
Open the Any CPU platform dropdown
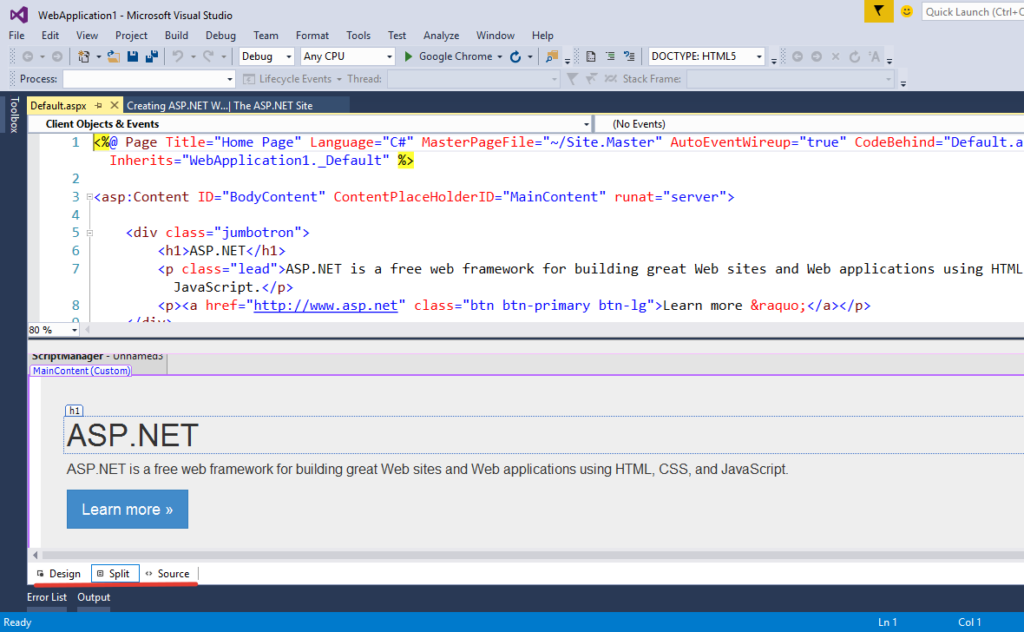pyautogui.click(x=347, y=56)
